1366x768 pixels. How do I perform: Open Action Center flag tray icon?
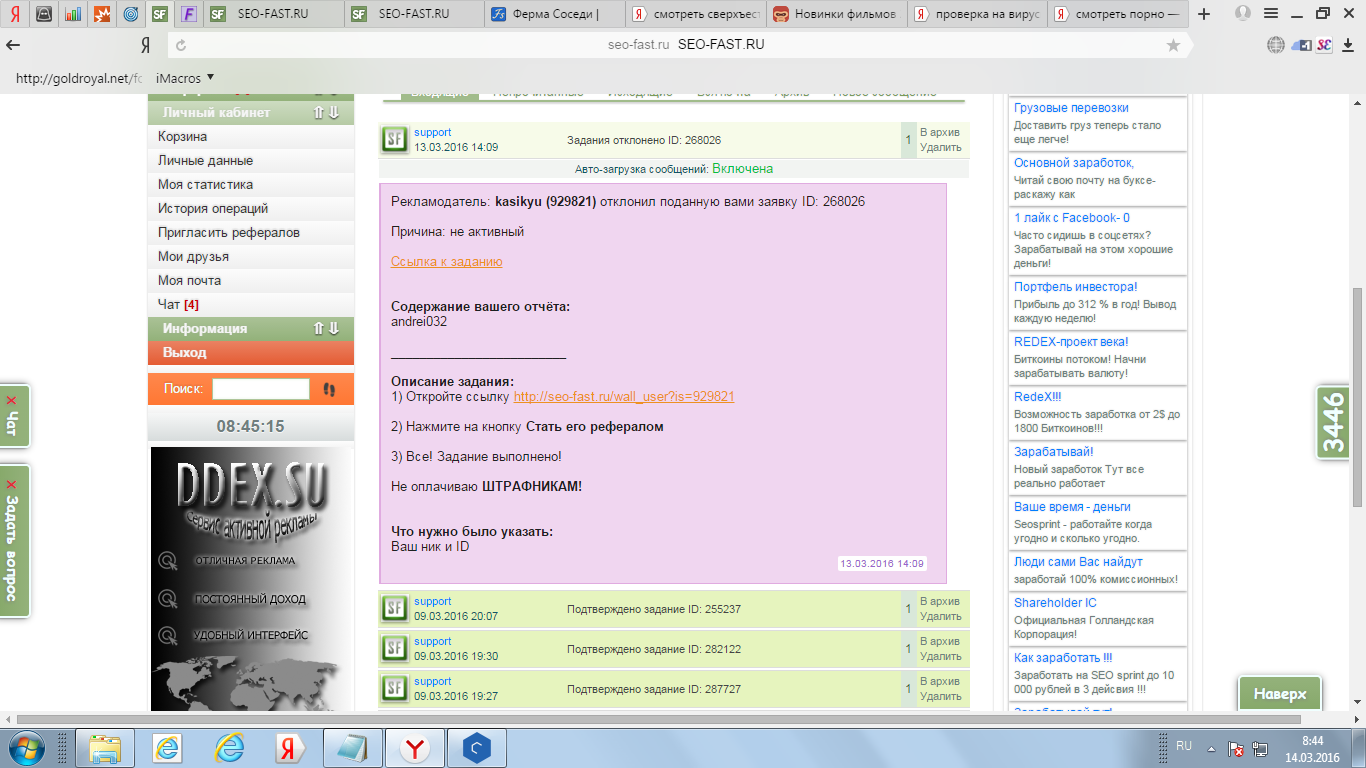coord(1235,748)
